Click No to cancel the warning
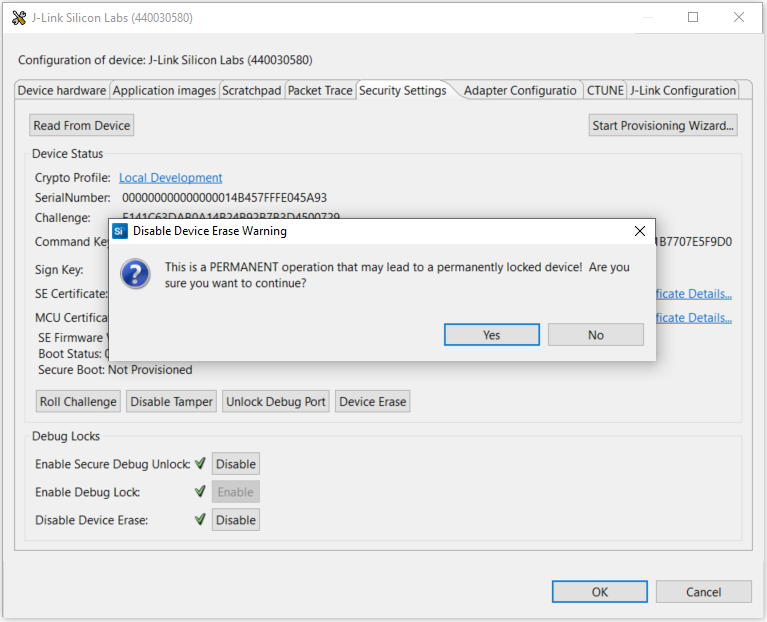Image resolution: width=767 pixels, height=622 pixels. coord(595,335)
